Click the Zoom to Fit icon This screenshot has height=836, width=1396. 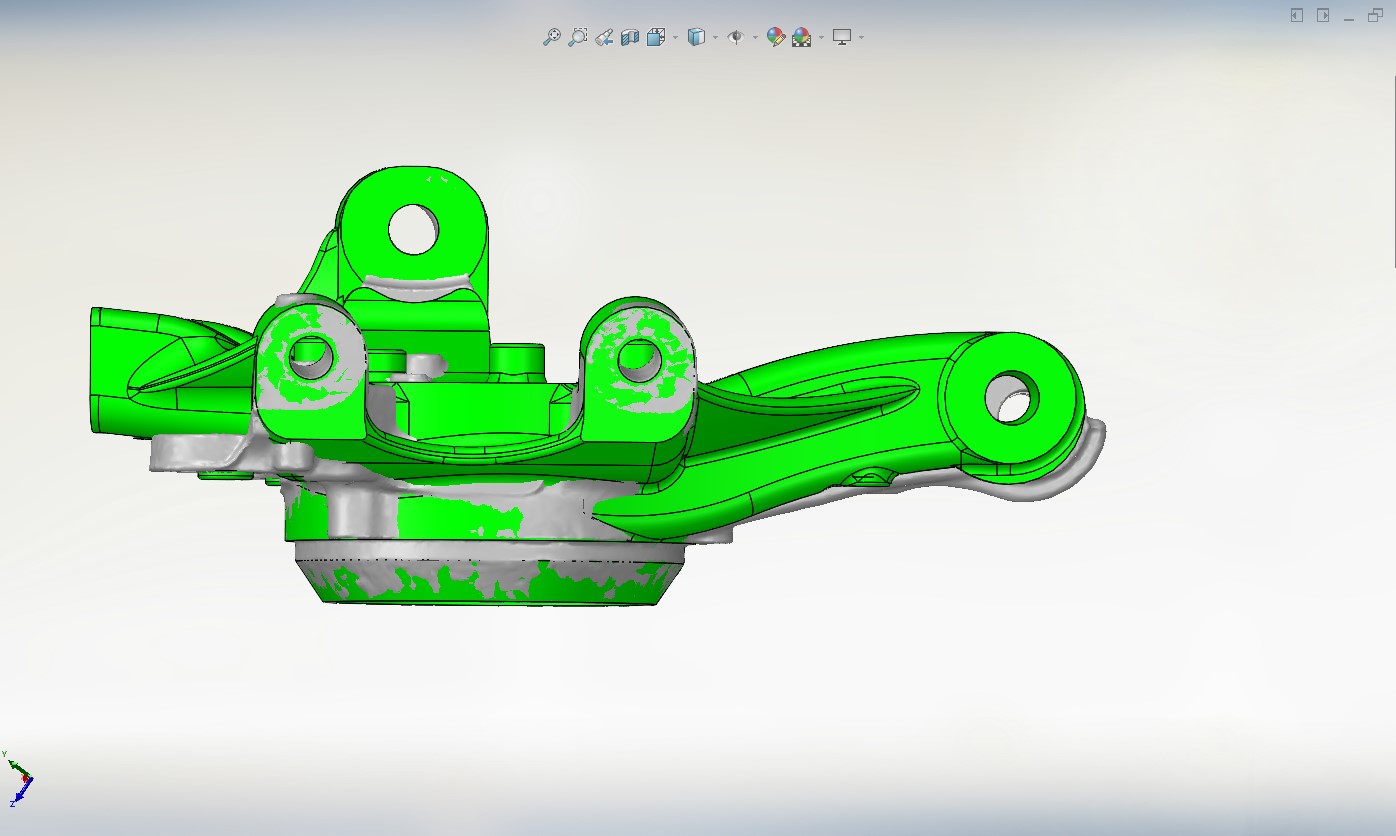551,37
